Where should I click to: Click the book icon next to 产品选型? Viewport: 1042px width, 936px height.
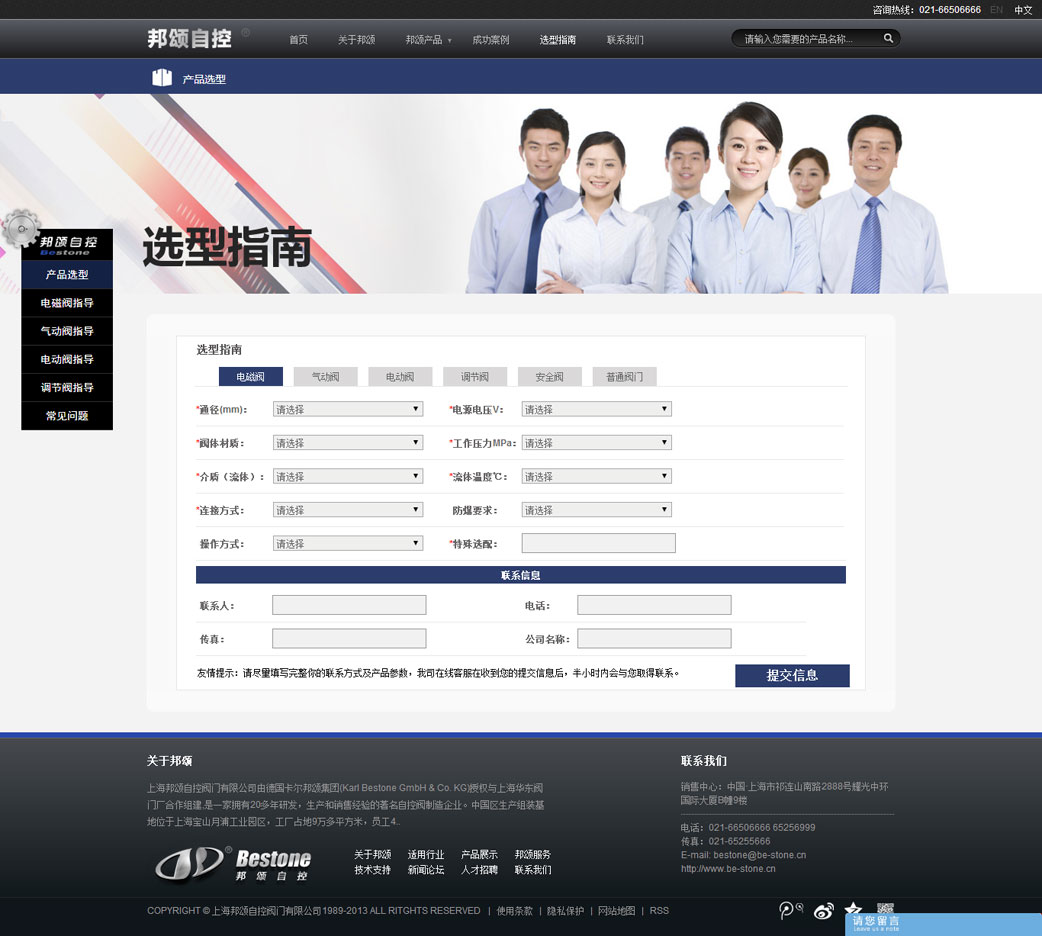click(x=161, y=75)
